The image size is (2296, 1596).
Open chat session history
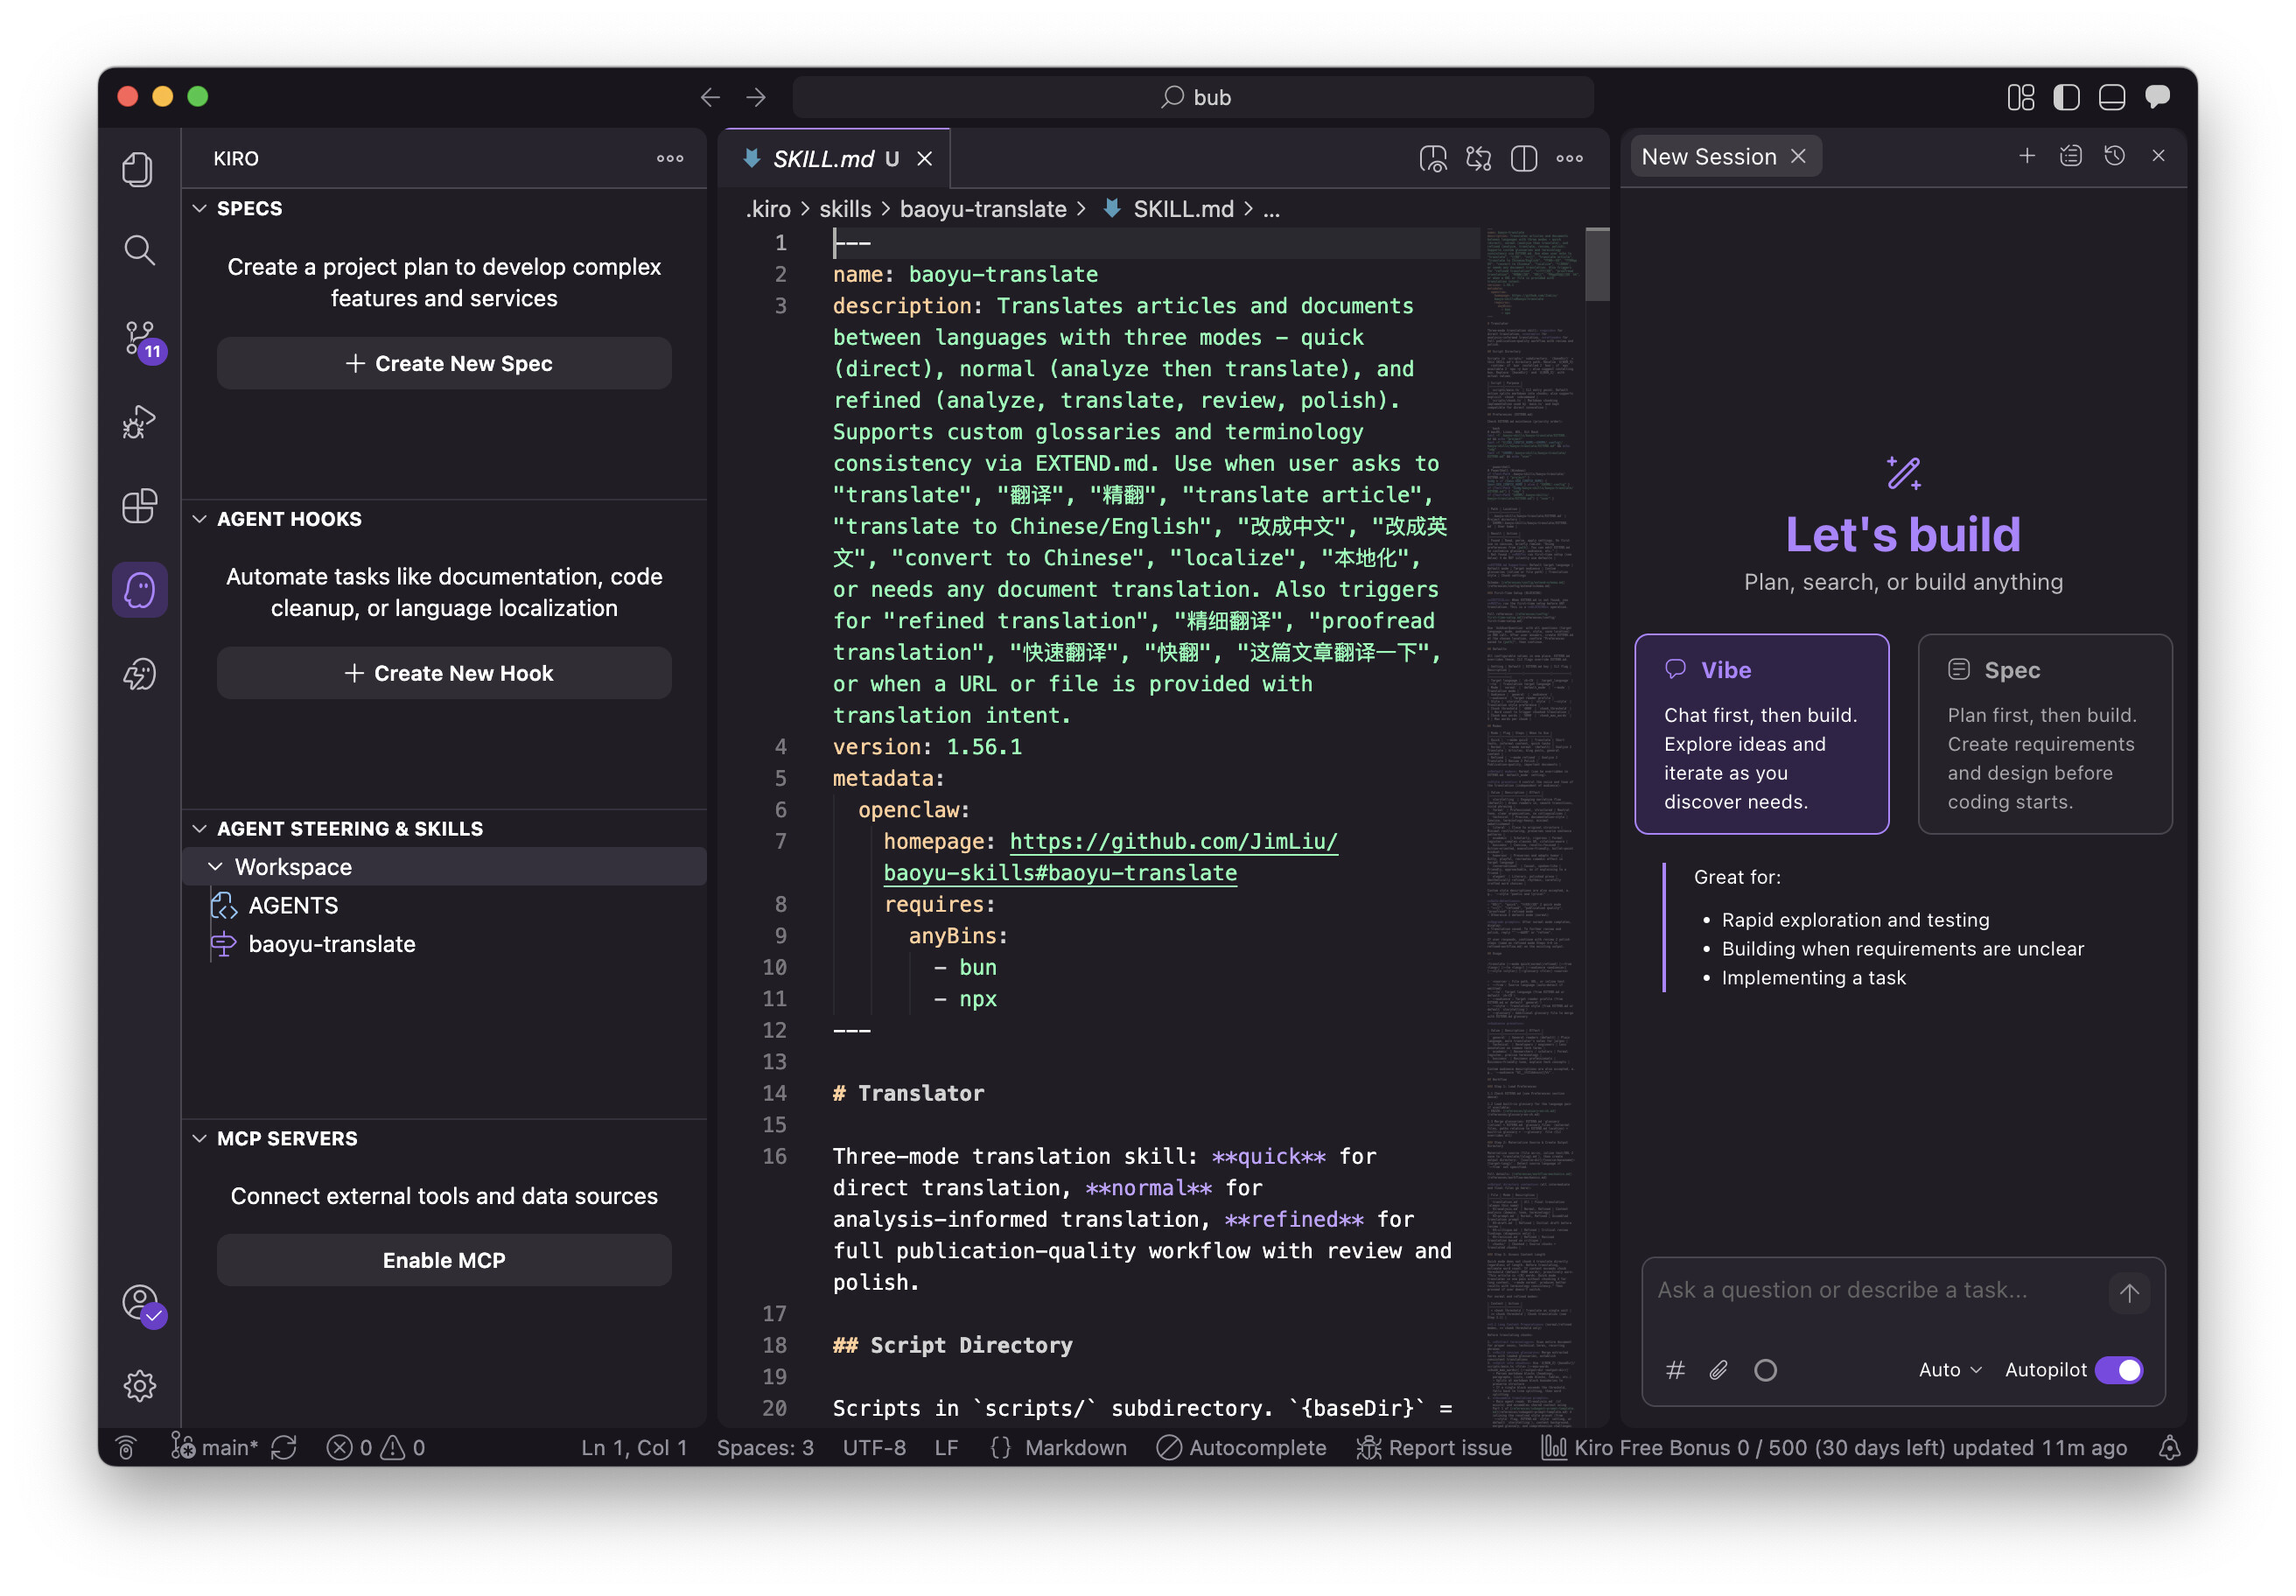click(2115, 156)
